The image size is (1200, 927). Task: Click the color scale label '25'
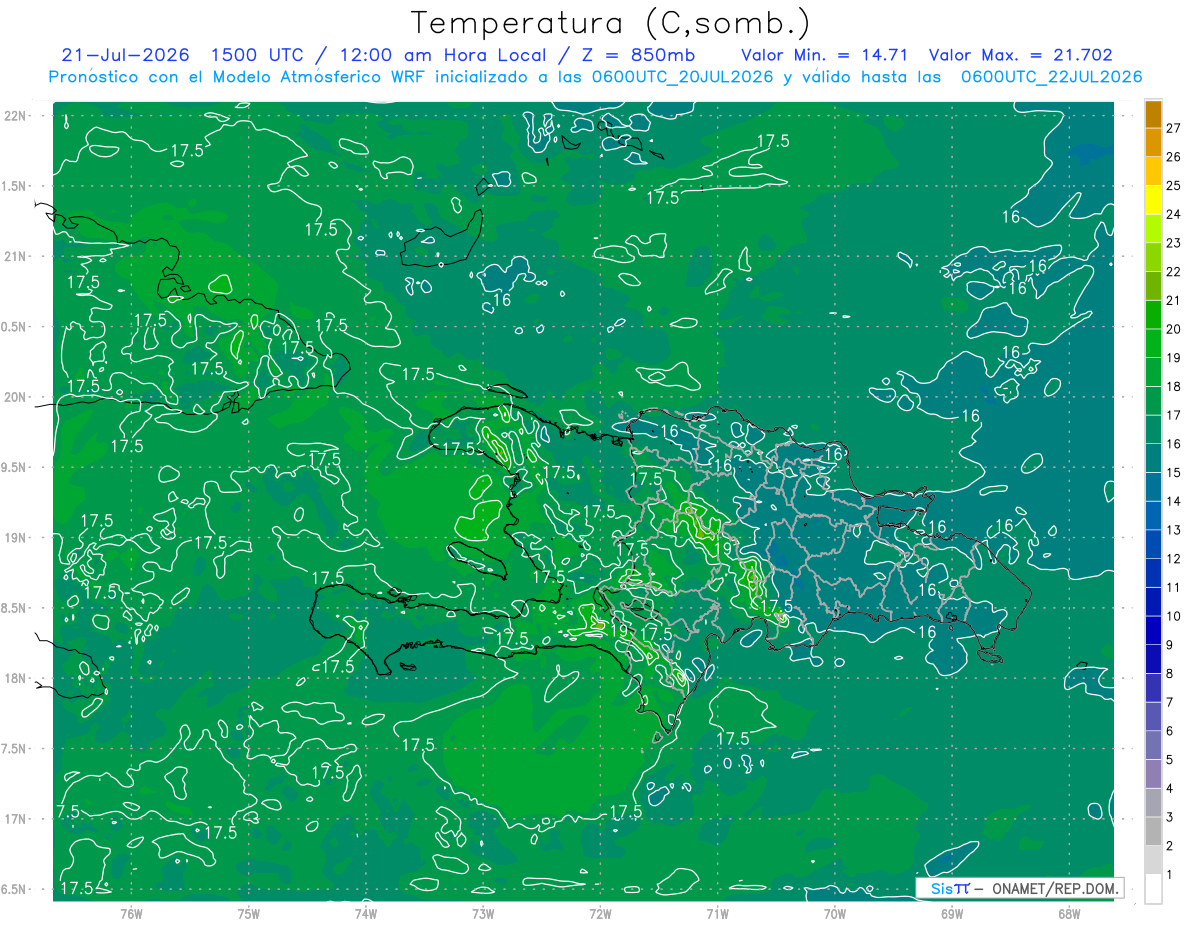(x=1174, y=185)
